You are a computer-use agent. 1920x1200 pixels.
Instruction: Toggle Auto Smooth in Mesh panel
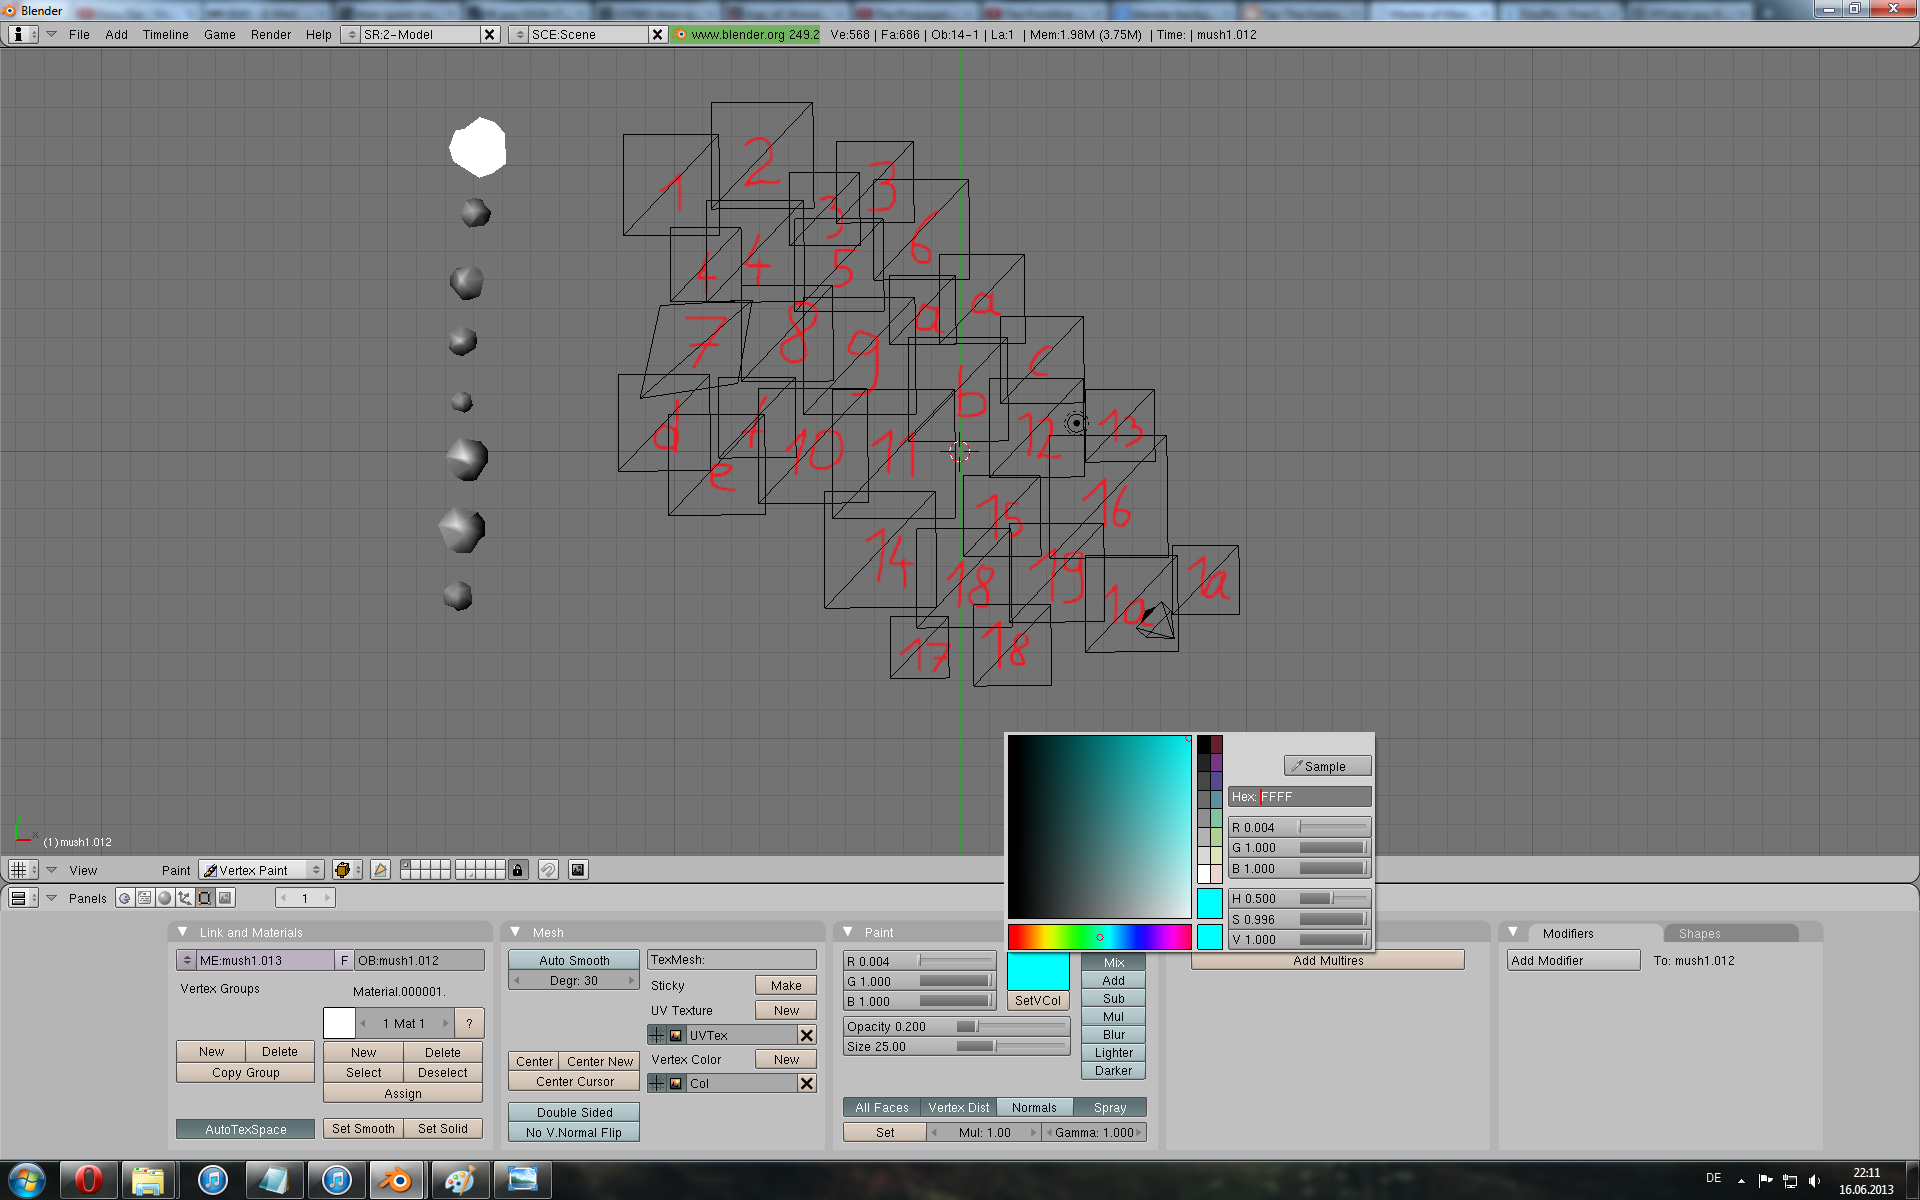click(x=574, y=960)
